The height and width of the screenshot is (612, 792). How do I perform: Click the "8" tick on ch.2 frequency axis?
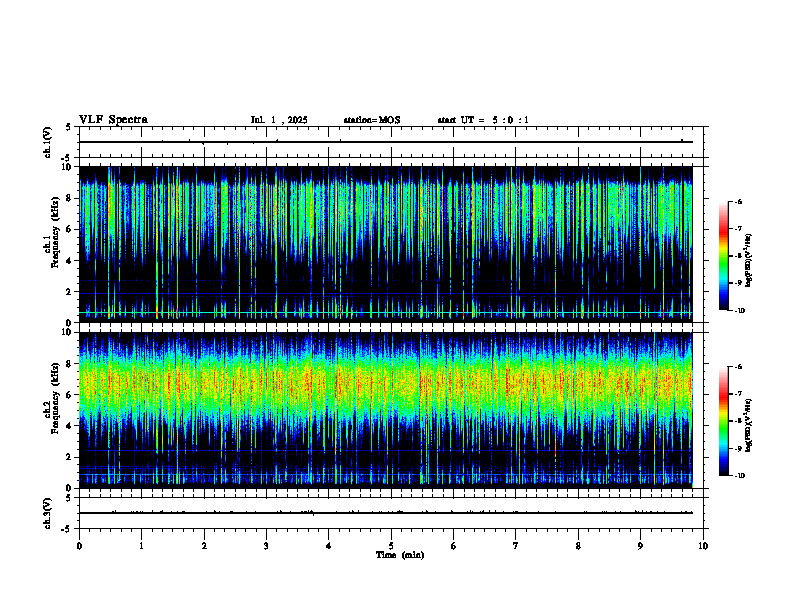(70, 364)
